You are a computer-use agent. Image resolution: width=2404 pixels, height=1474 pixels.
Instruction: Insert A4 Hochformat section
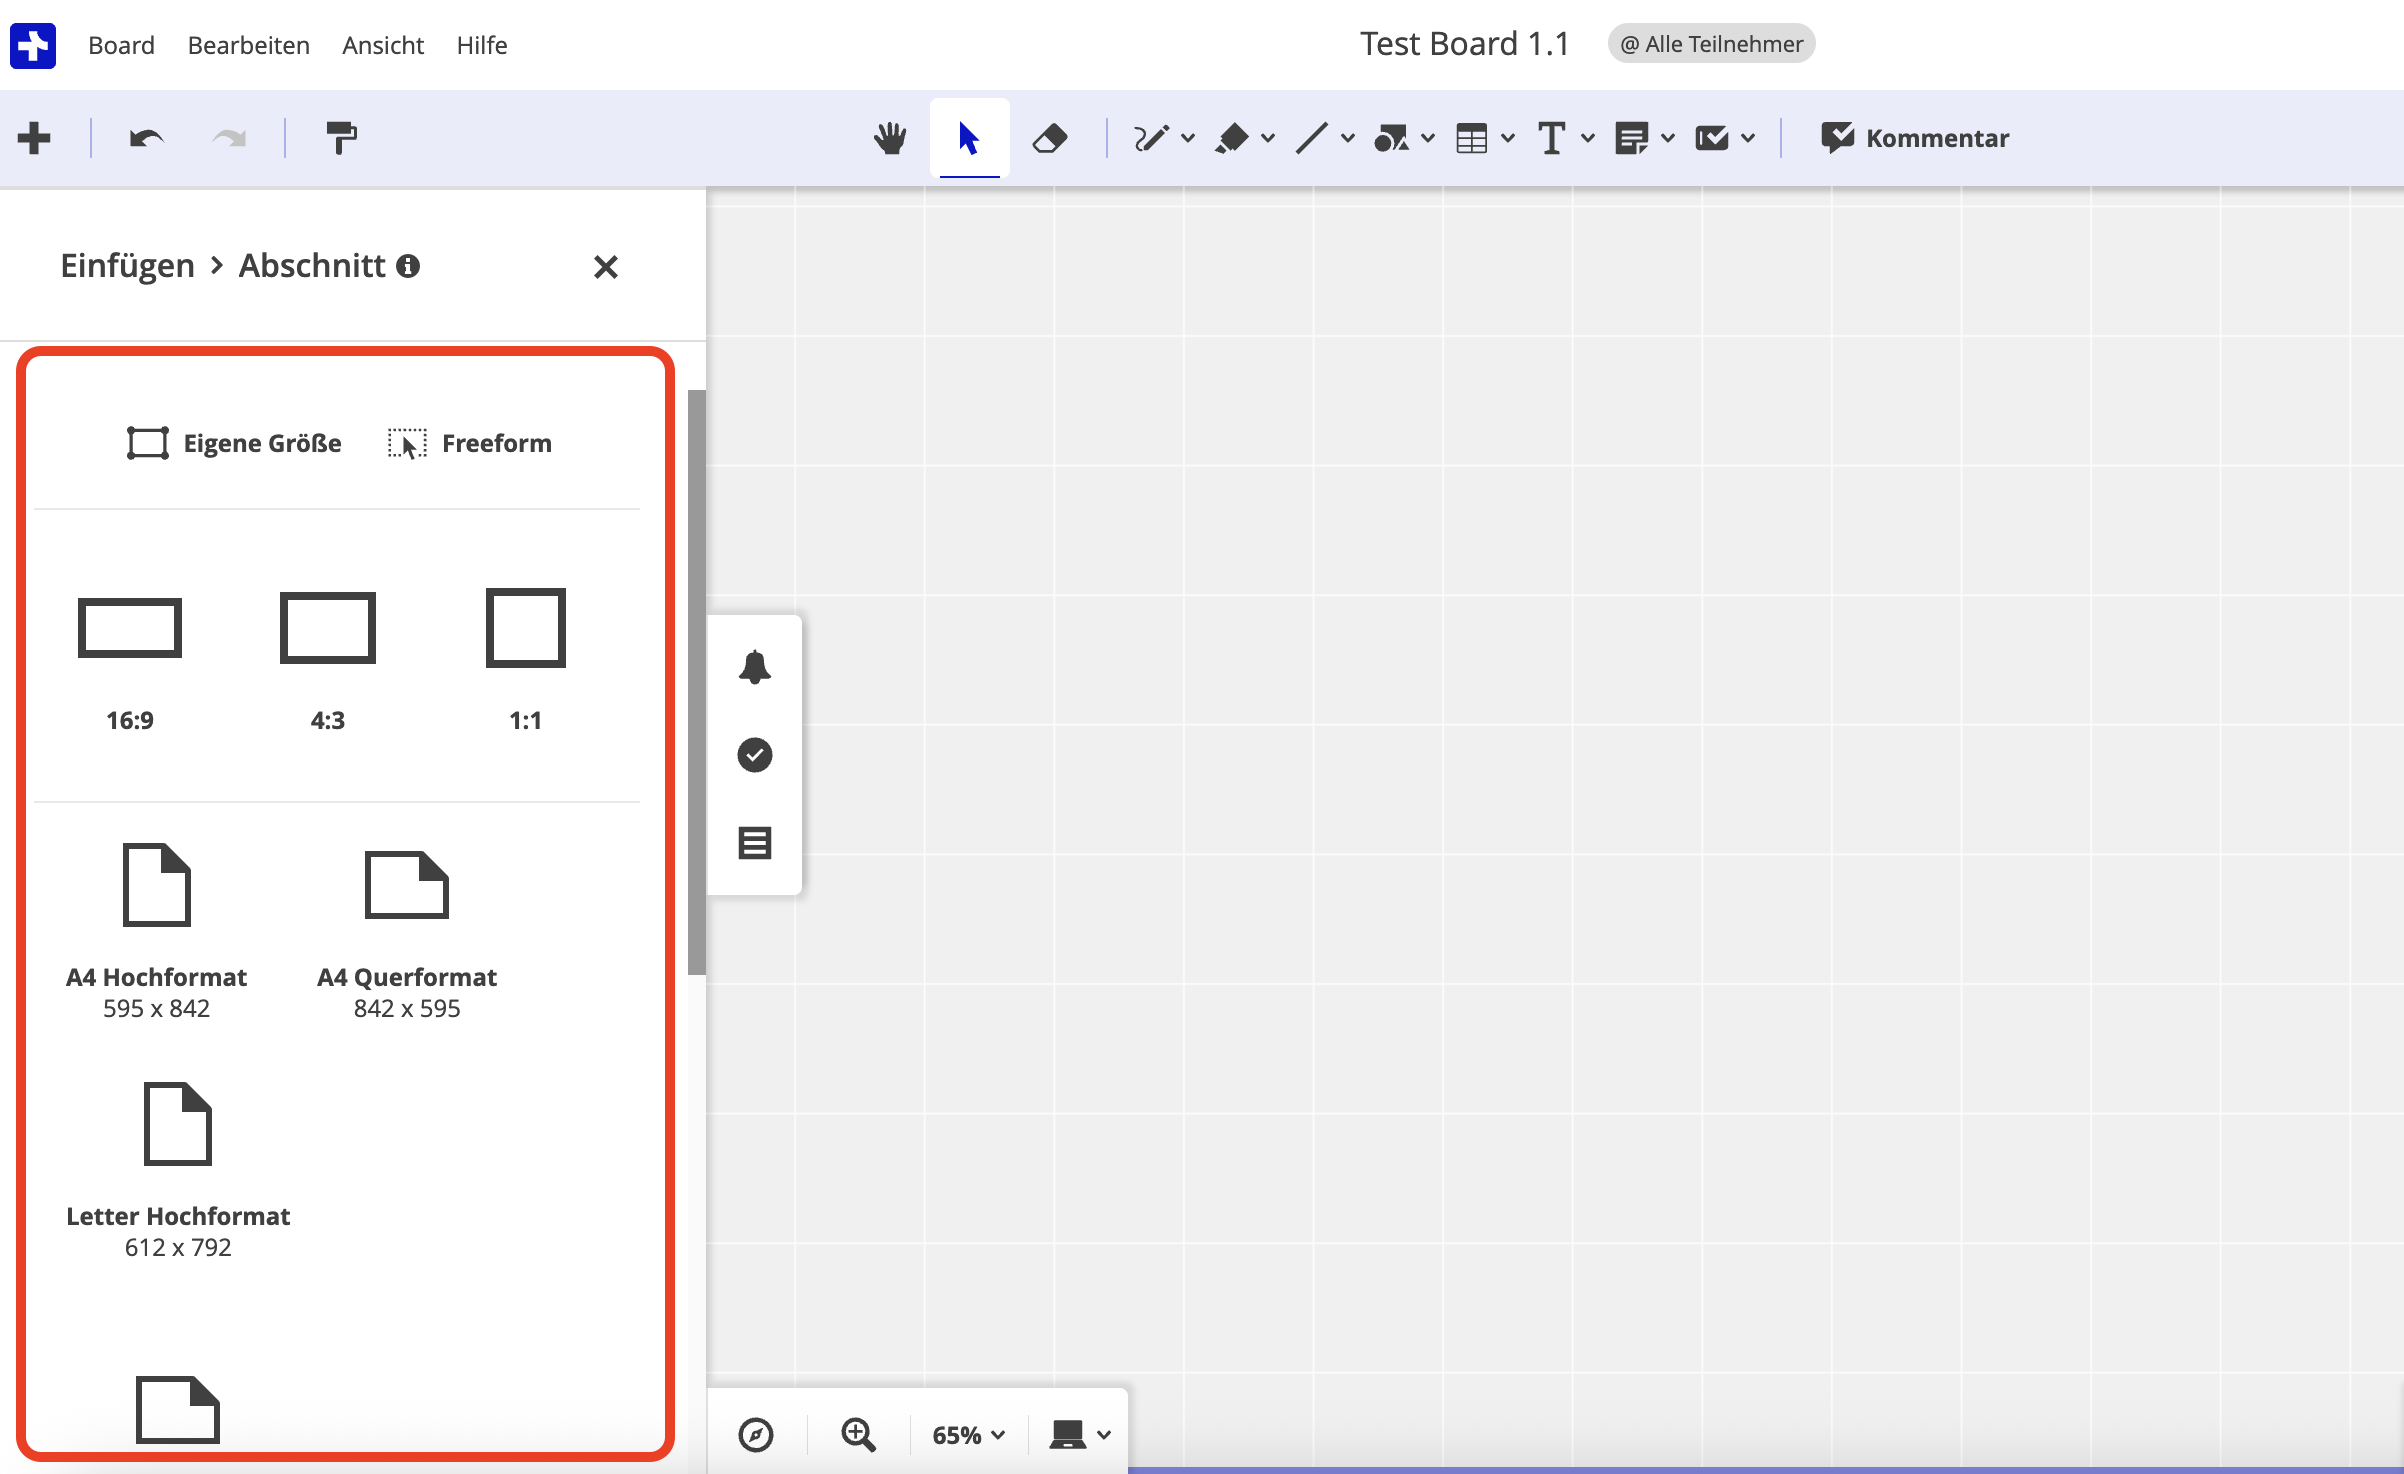(x=157, y=932)
